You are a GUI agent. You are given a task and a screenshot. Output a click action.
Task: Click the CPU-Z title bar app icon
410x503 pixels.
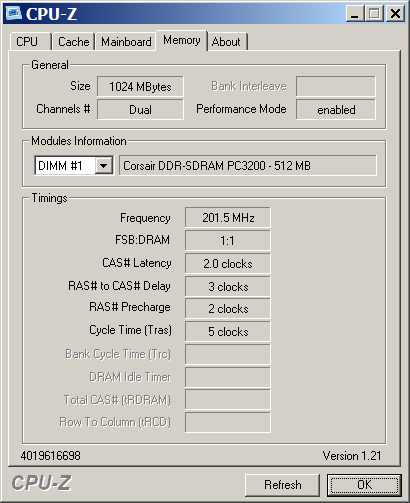point(13,13)
